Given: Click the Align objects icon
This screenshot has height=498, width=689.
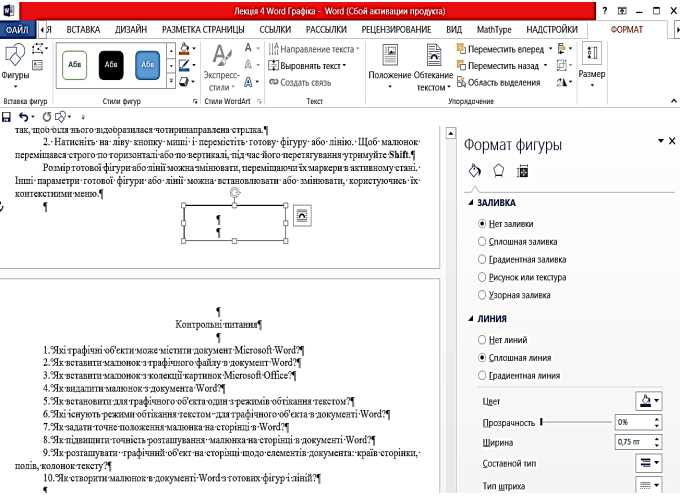Looking at the screenshot, I should coord(564,49).
